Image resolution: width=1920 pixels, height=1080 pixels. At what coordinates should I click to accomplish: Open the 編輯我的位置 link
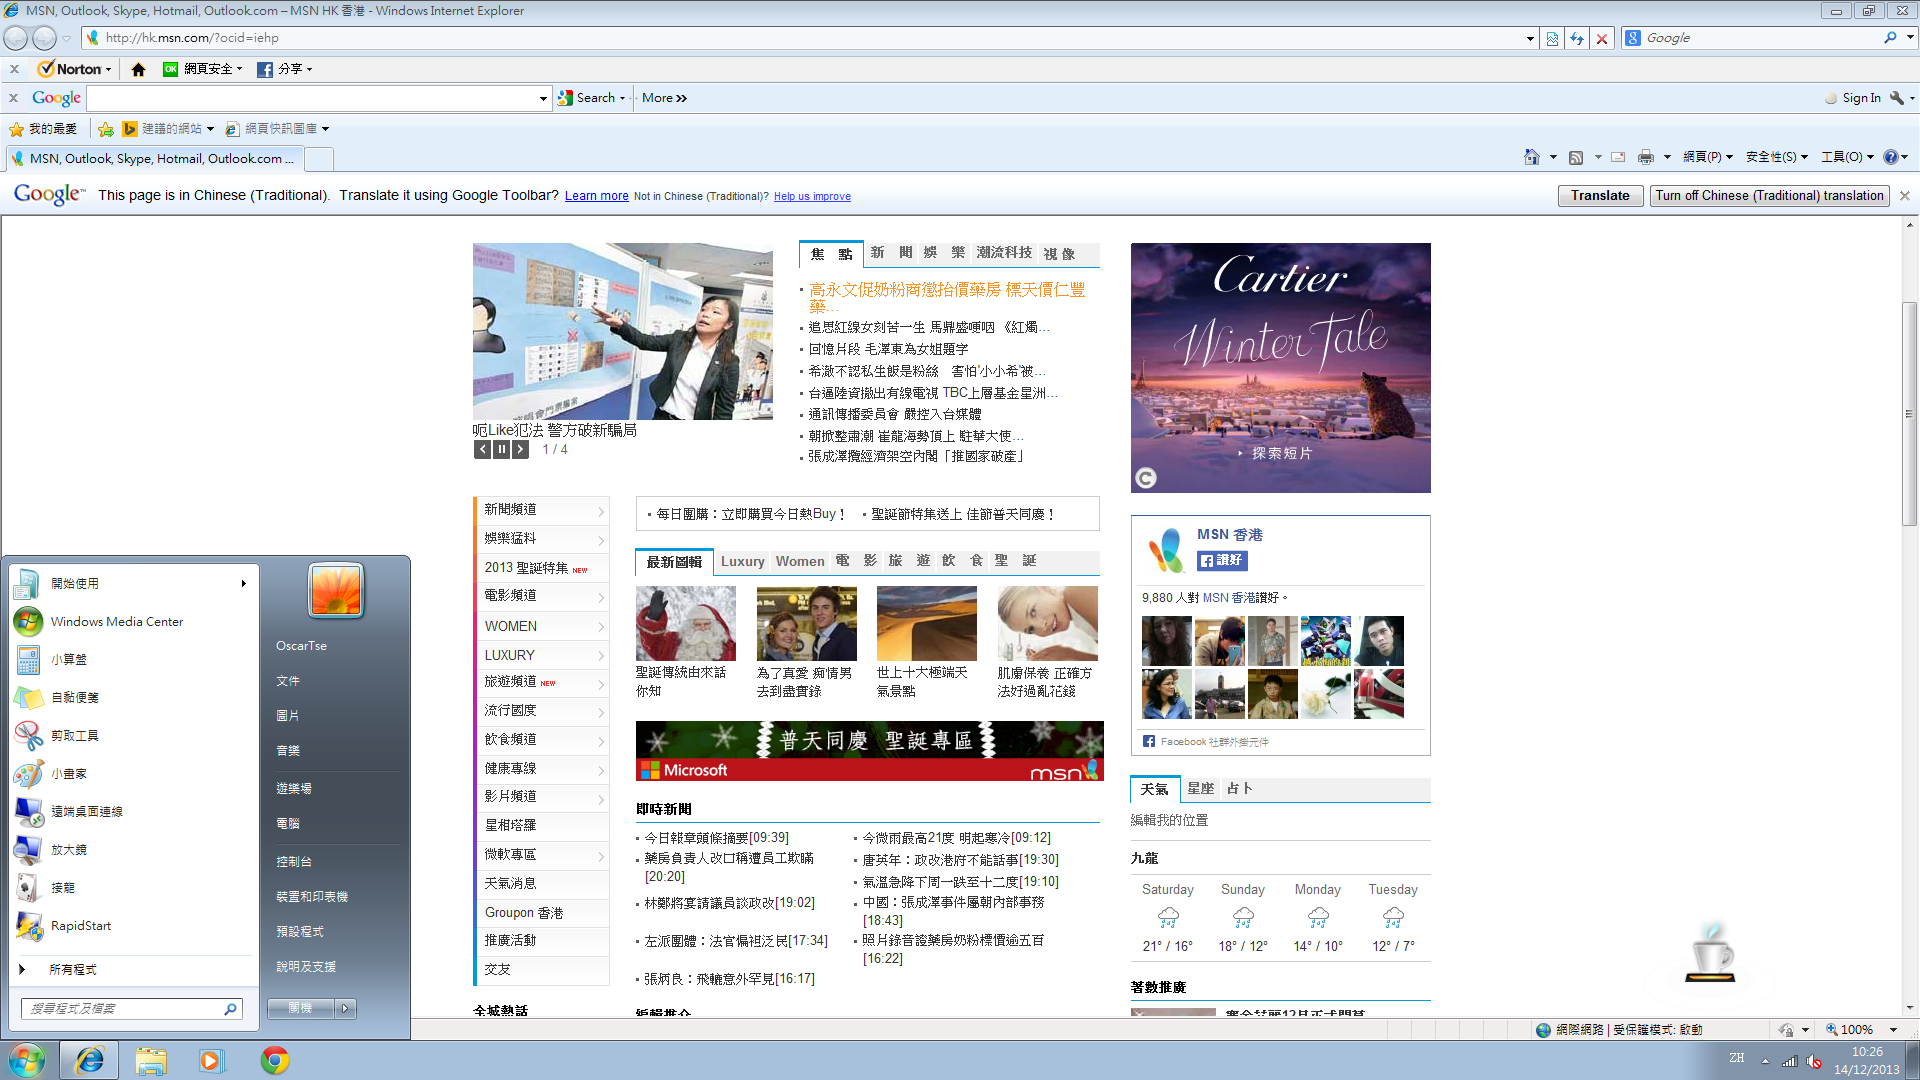(x=1169, y=820)
